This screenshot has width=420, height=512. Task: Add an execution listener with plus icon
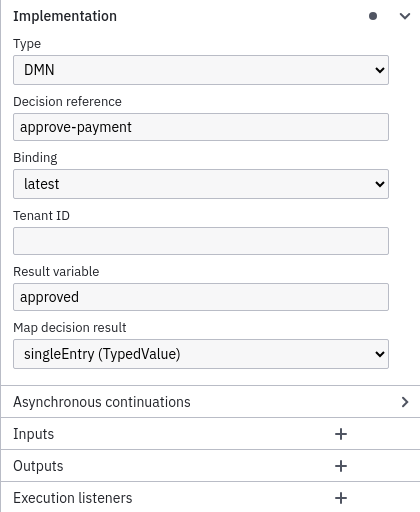click(x=341, y=498)
